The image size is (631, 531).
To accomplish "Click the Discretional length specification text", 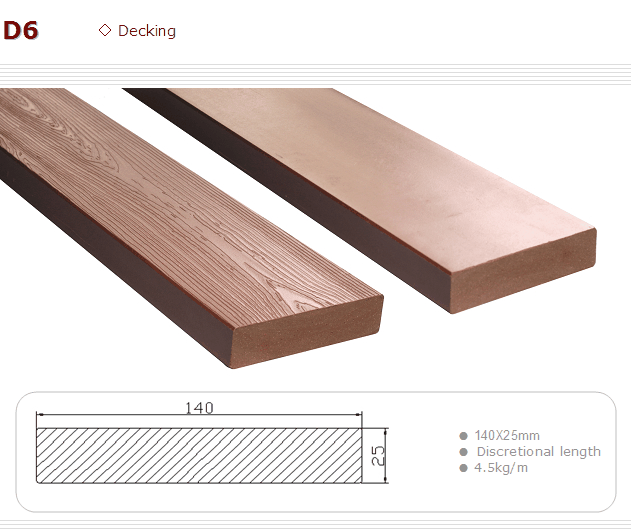I will pos(538,451).
